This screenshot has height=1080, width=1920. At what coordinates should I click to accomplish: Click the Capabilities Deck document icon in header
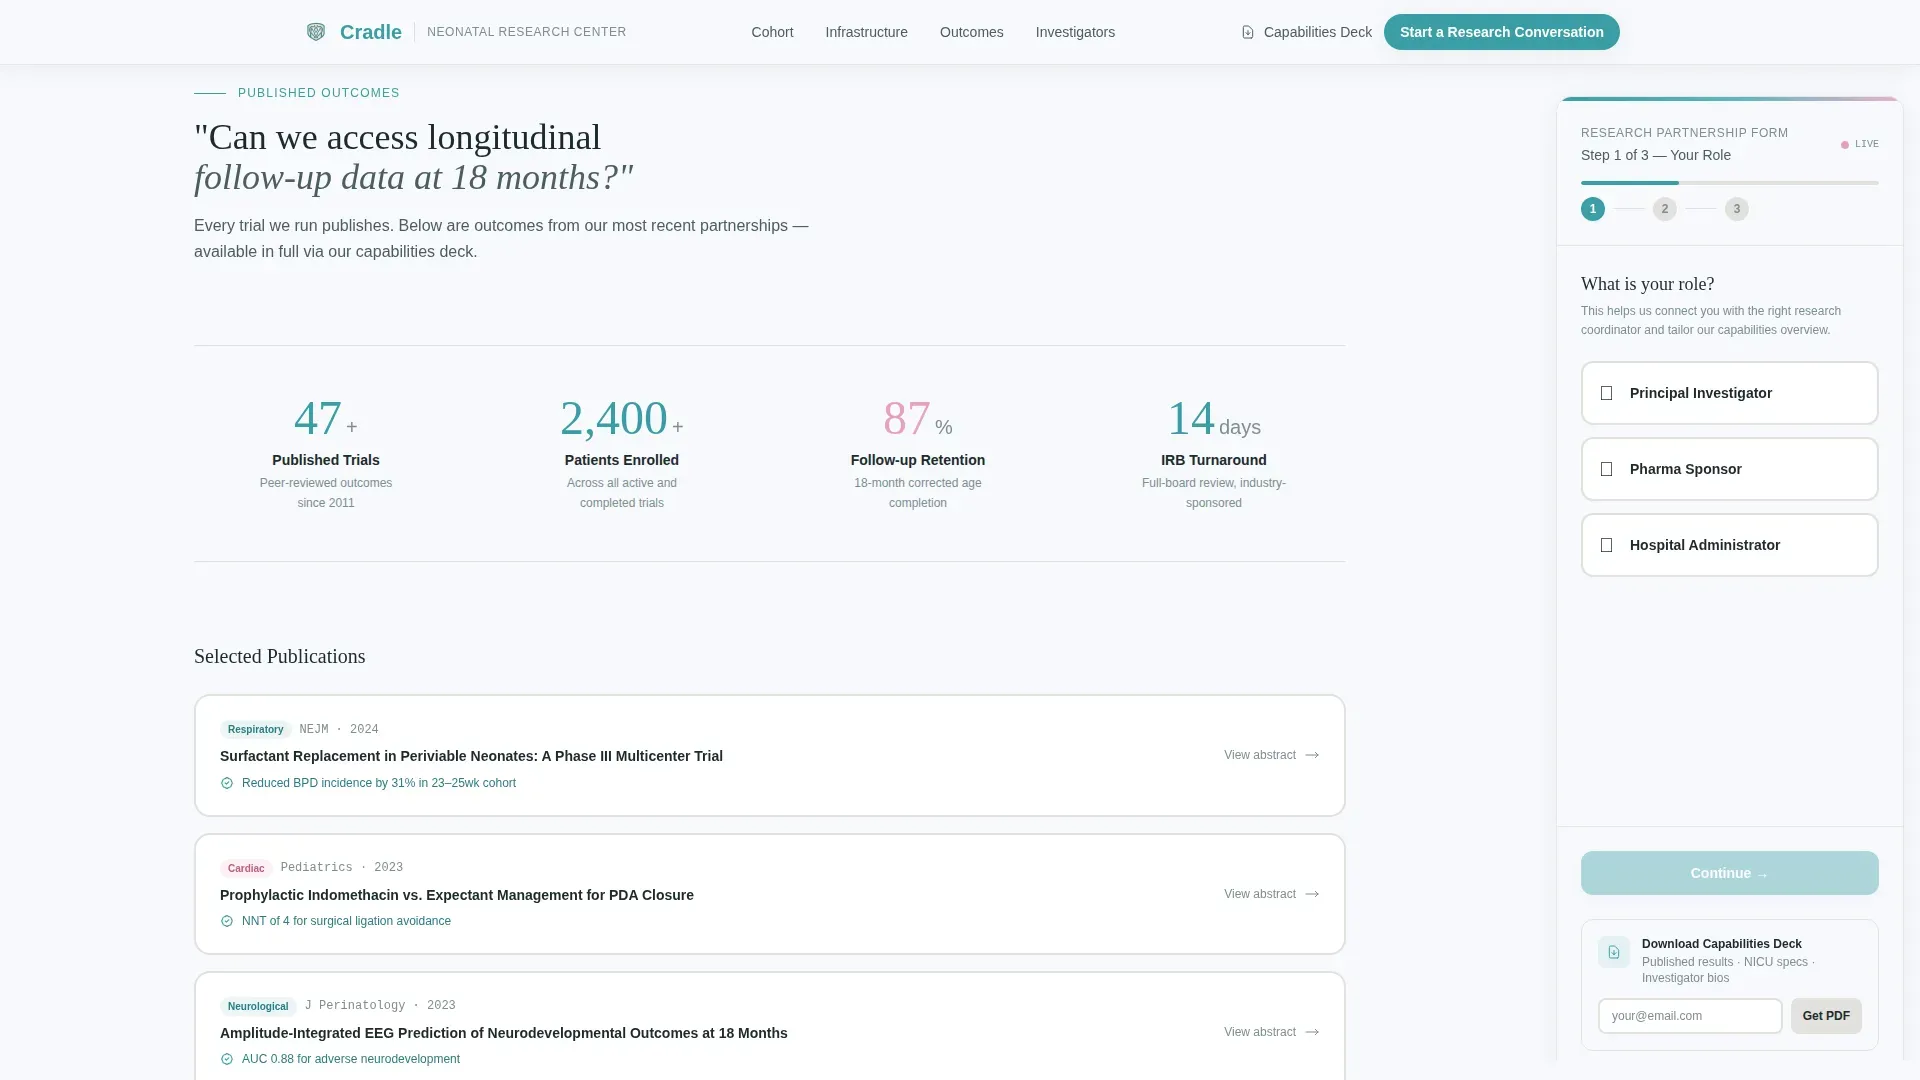1248,32
